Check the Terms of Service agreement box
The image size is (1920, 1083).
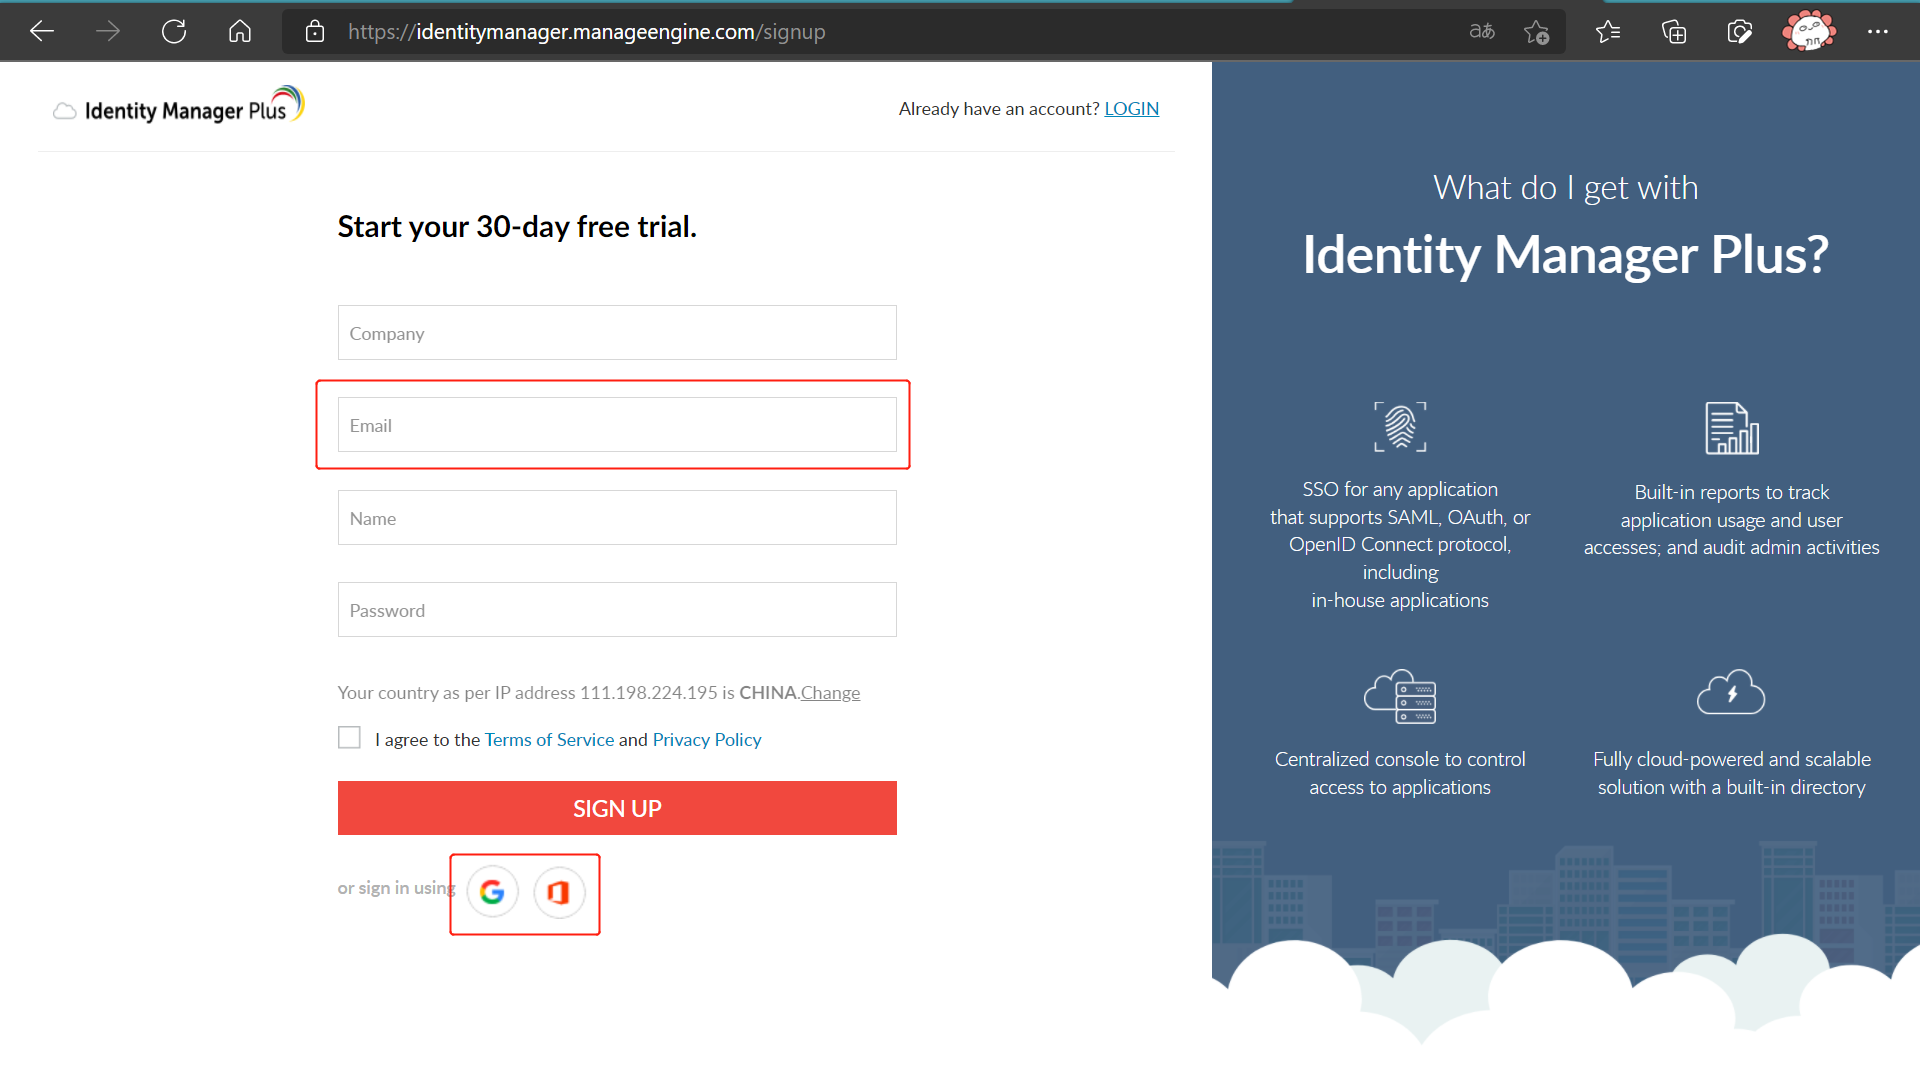[x=349, y=738]
